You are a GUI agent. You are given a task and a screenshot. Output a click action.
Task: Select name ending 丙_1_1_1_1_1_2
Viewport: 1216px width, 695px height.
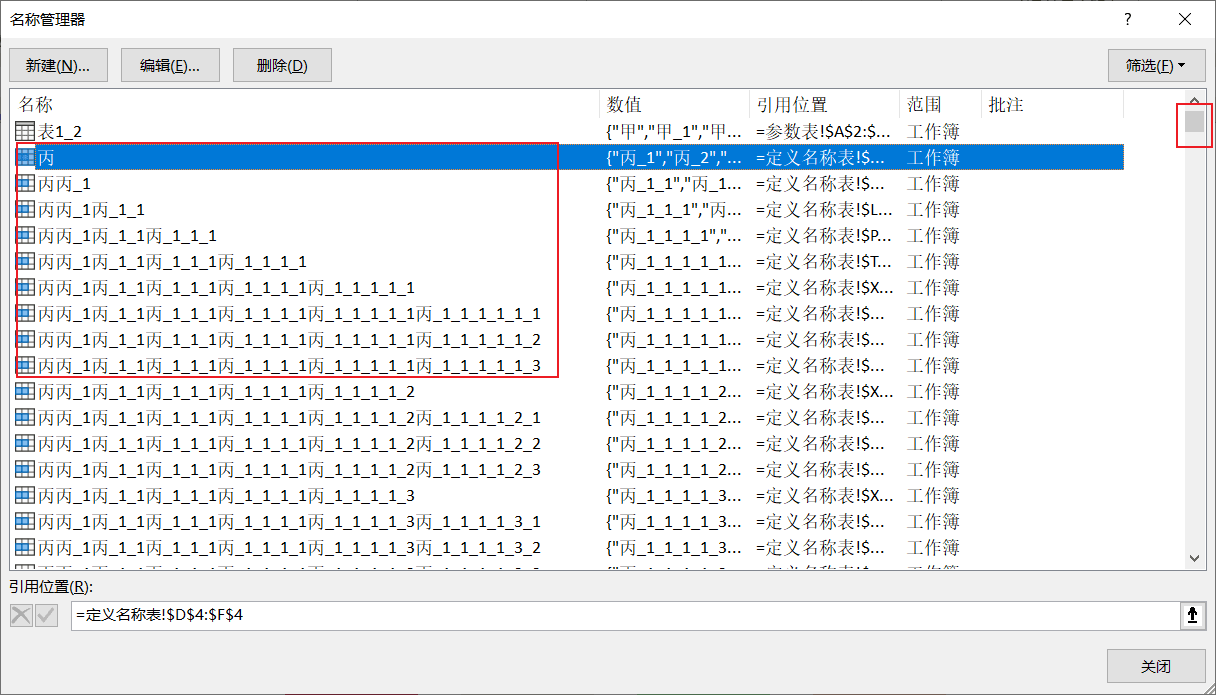(289, 339)
